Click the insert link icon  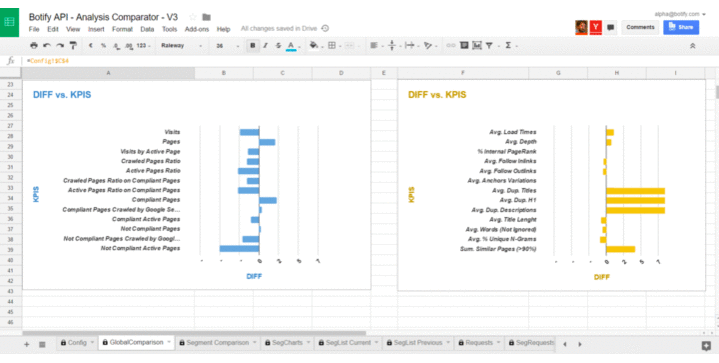coord(451,45)
